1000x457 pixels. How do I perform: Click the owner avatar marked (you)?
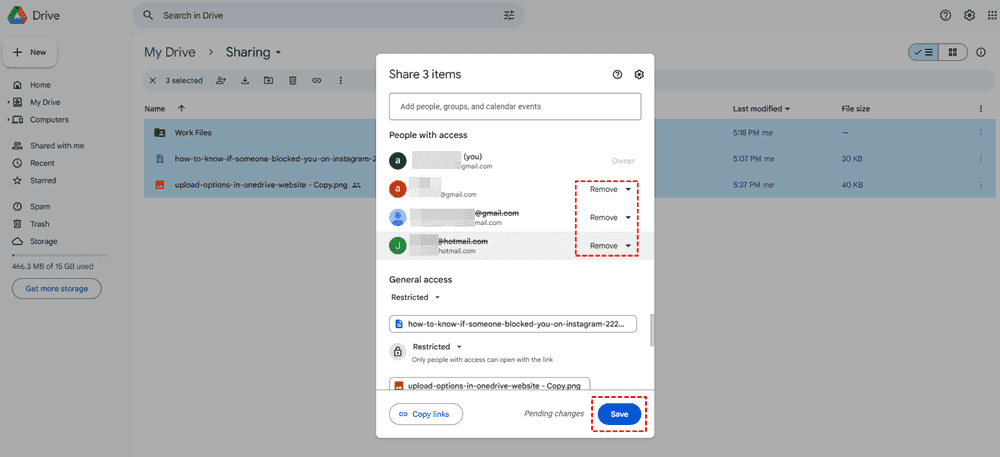[x=398, y=161]
